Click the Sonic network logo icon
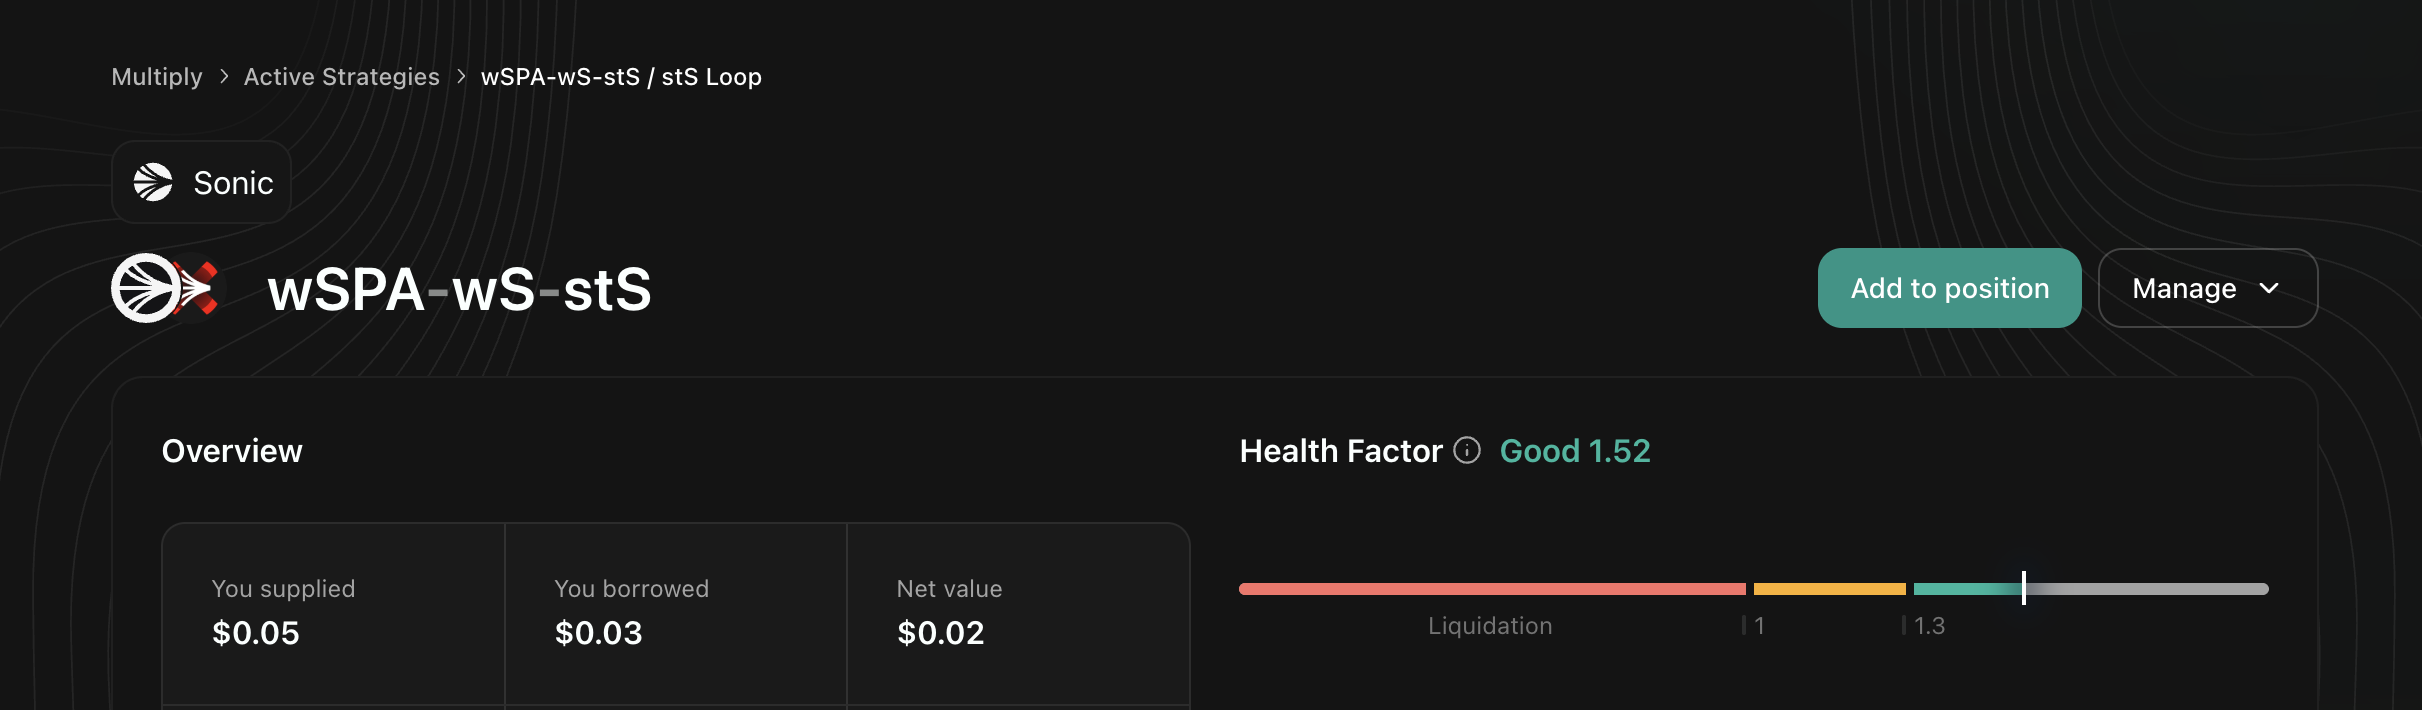Image resolution: width=2422 pixels, height=710 pixels. click(153, 183)
